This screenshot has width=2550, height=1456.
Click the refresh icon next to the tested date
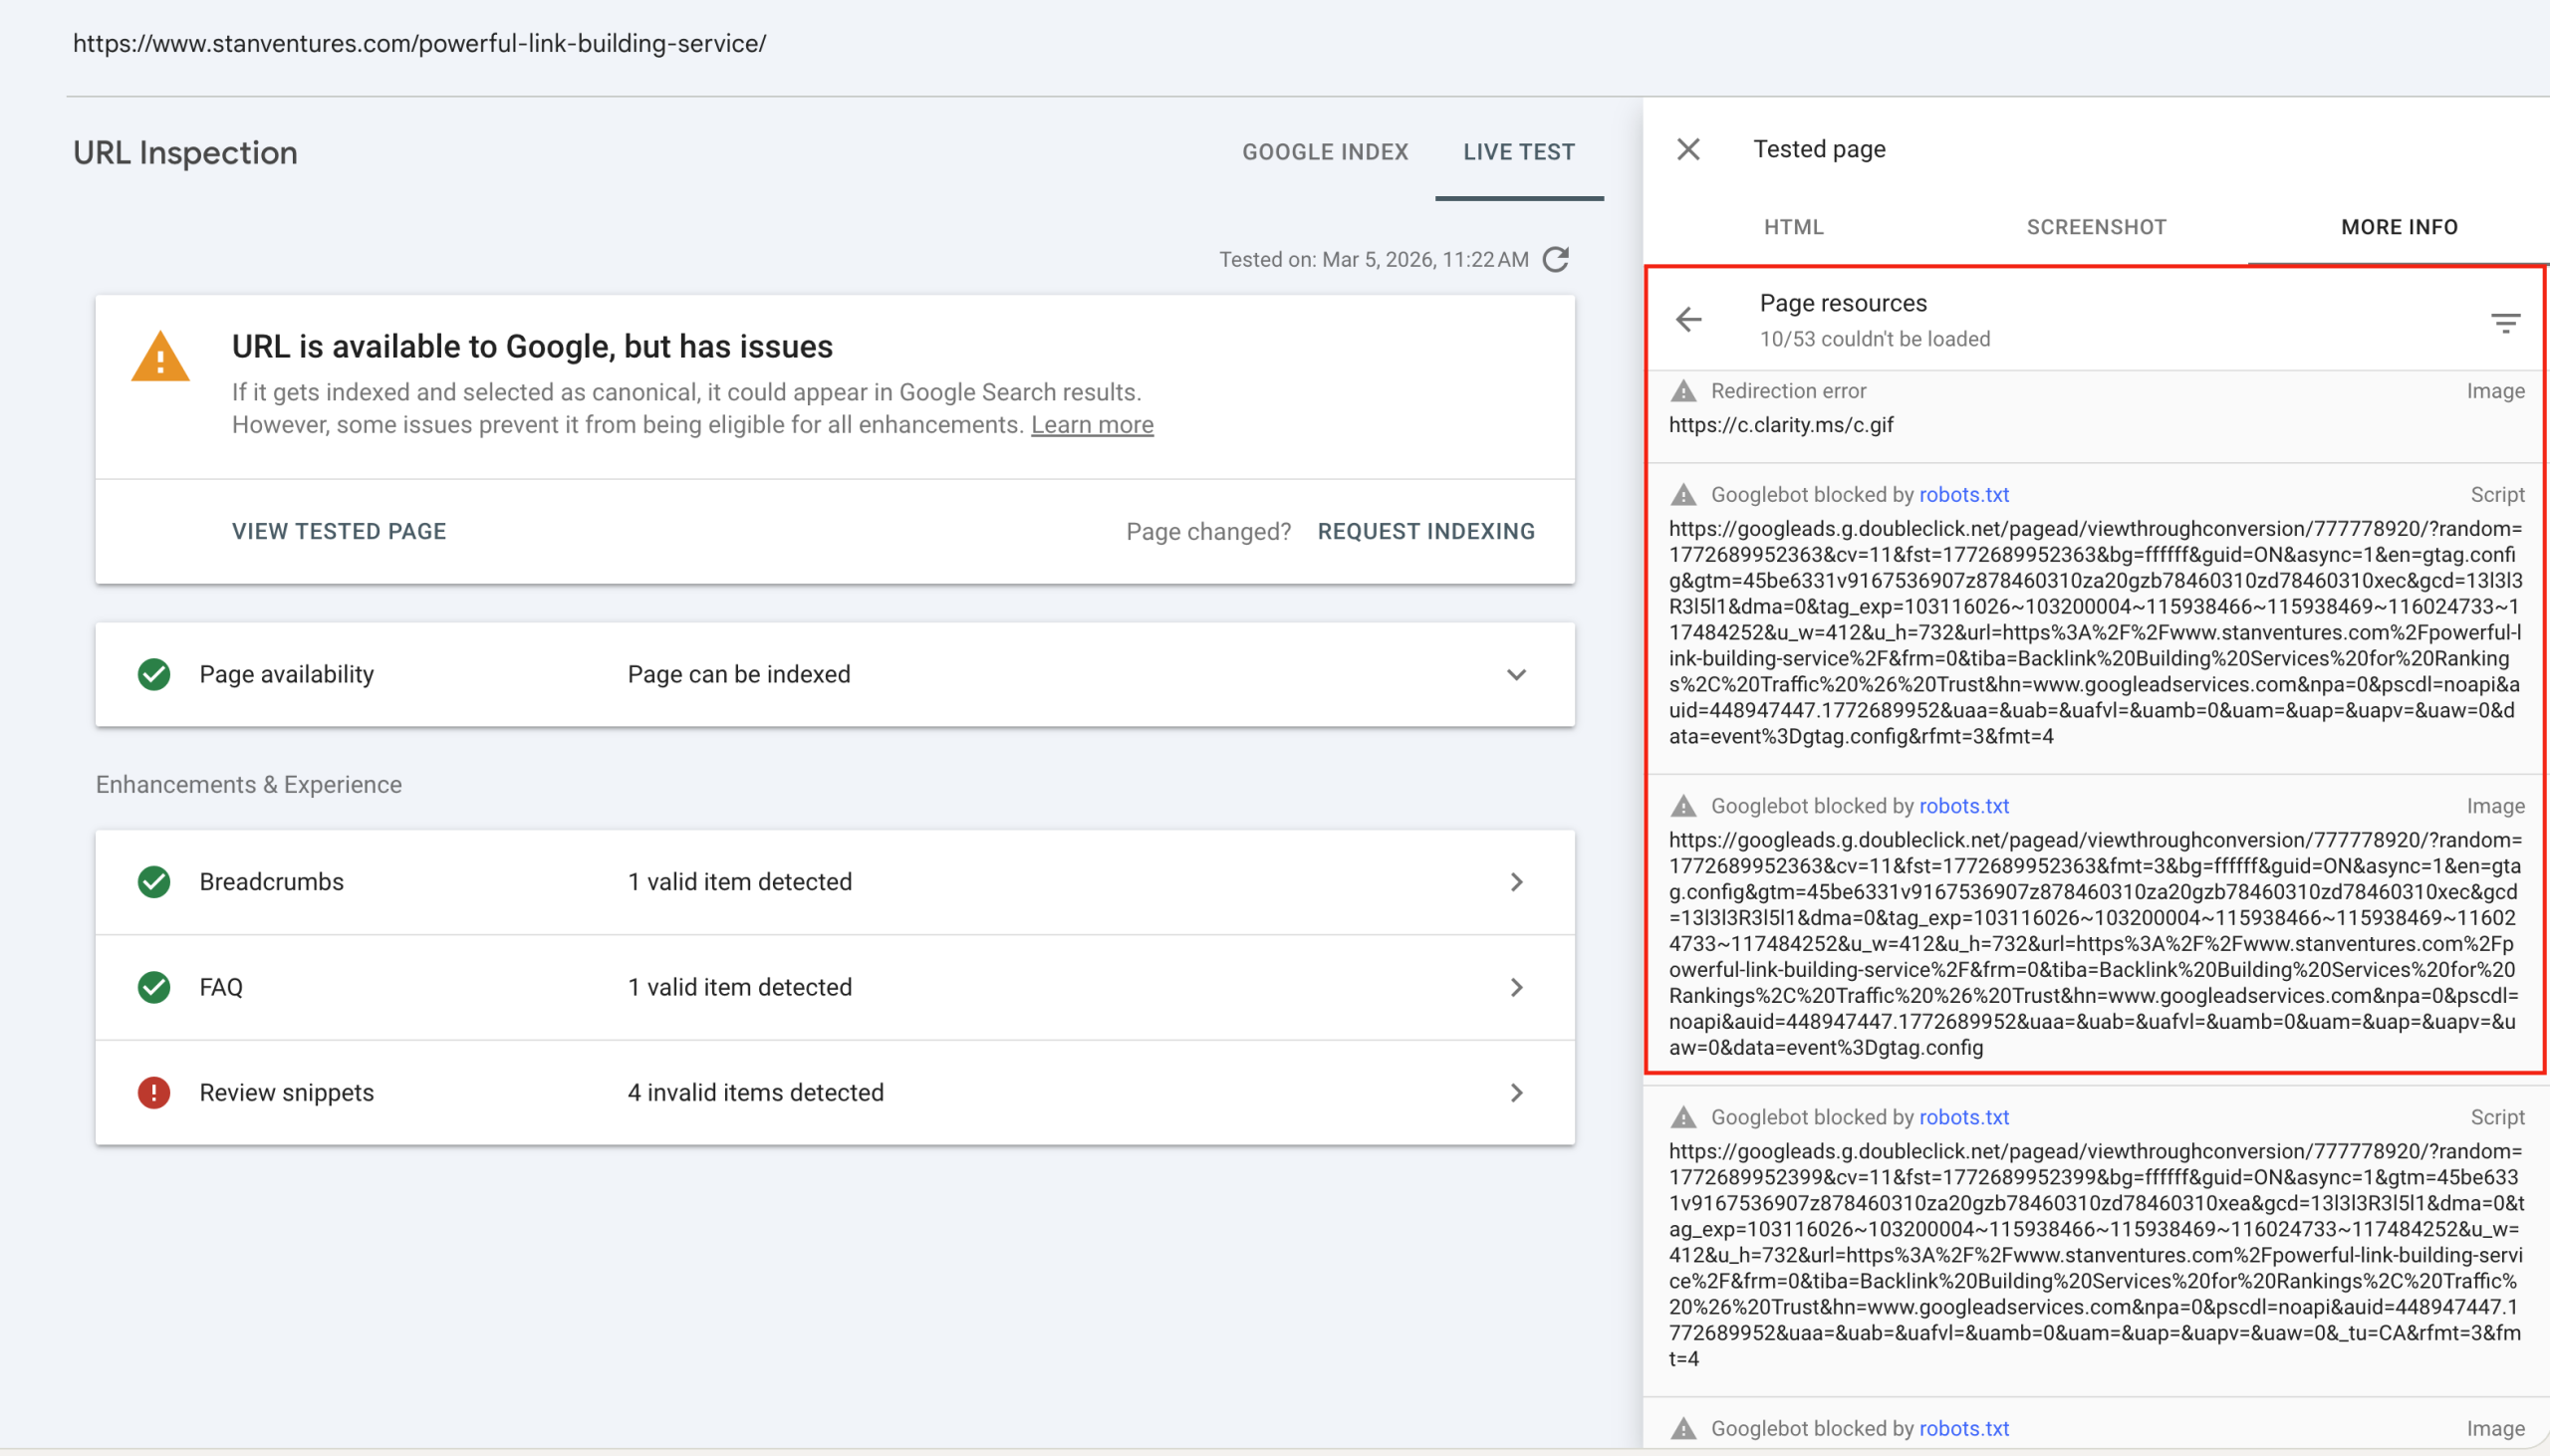pos(1555,260)
